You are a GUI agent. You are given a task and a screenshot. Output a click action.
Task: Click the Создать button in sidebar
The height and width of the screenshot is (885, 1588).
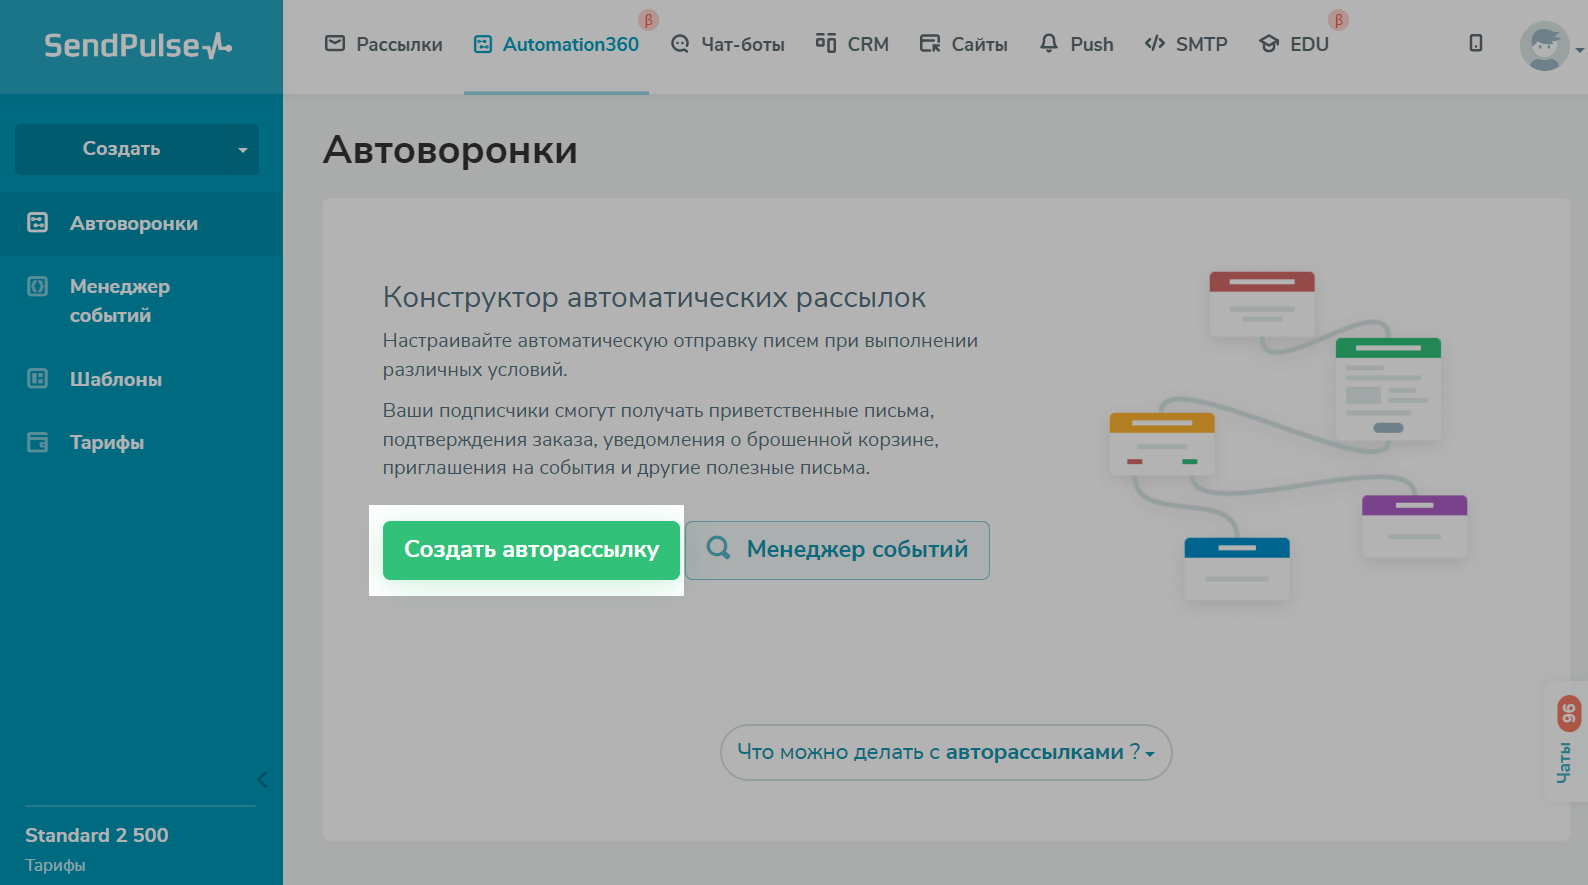[x=121, y=149]
